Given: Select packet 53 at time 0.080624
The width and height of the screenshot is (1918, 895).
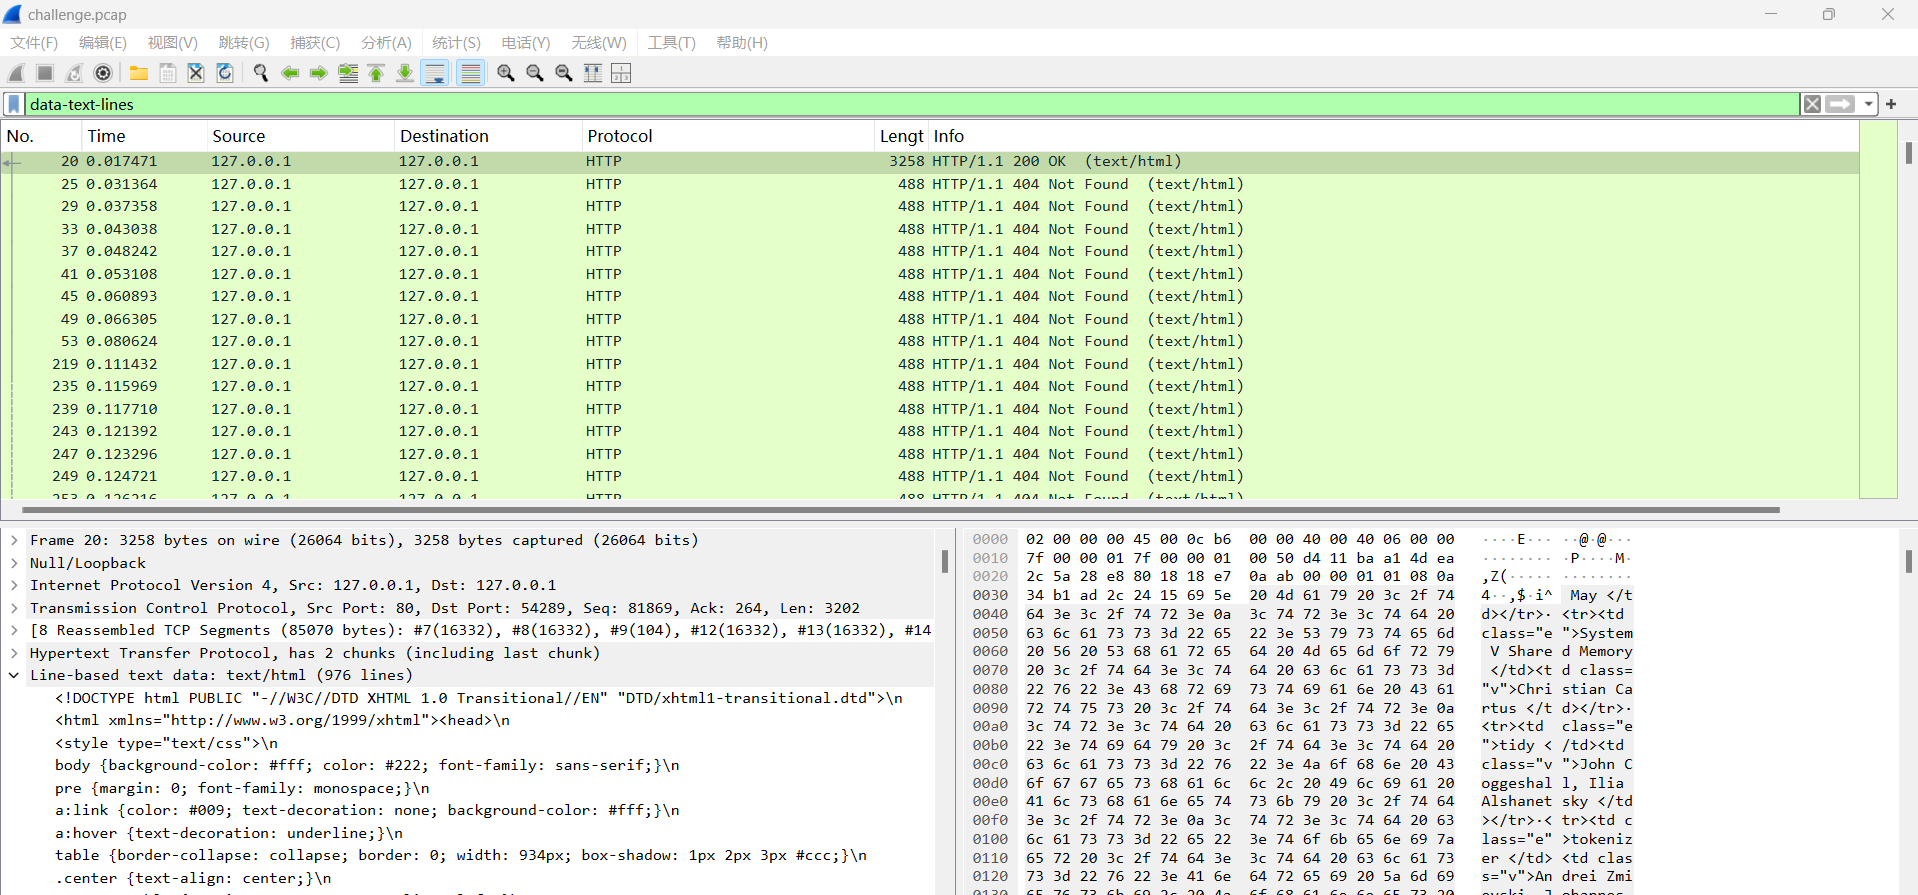Looking at the screenshot, I should (x=930, y=341).
